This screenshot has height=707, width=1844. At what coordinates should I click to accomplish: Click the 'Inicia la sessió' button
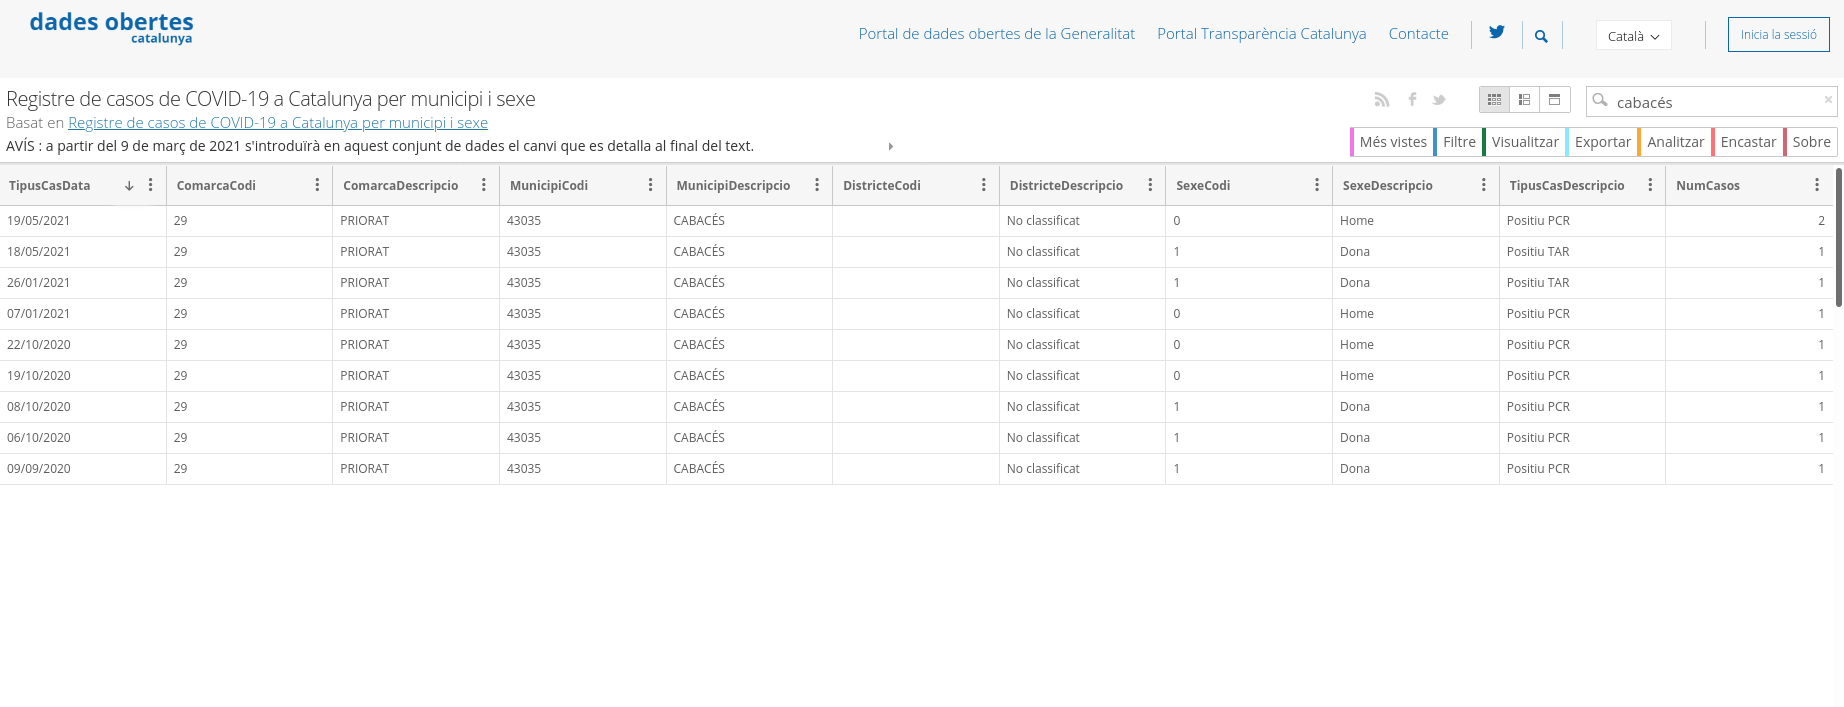coord(1778,35)
